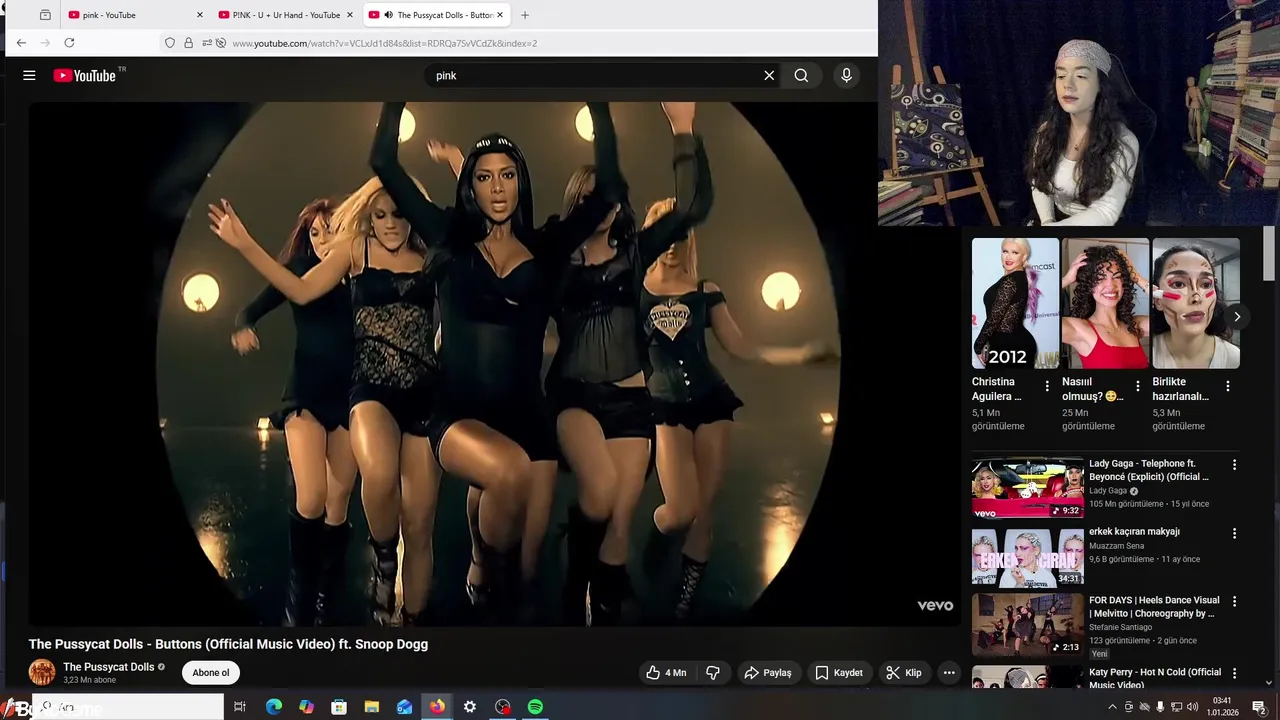Reload the page with refresh icon
Screen dimensions: 1280x720
point(69,43)
